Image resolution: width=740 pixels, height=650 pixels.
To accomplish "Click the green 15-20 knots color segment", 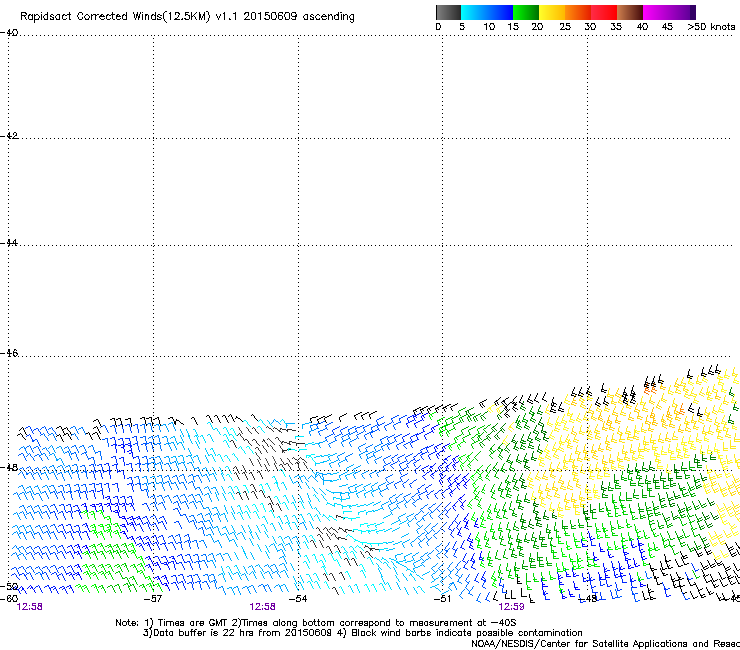I will point(526,12).
